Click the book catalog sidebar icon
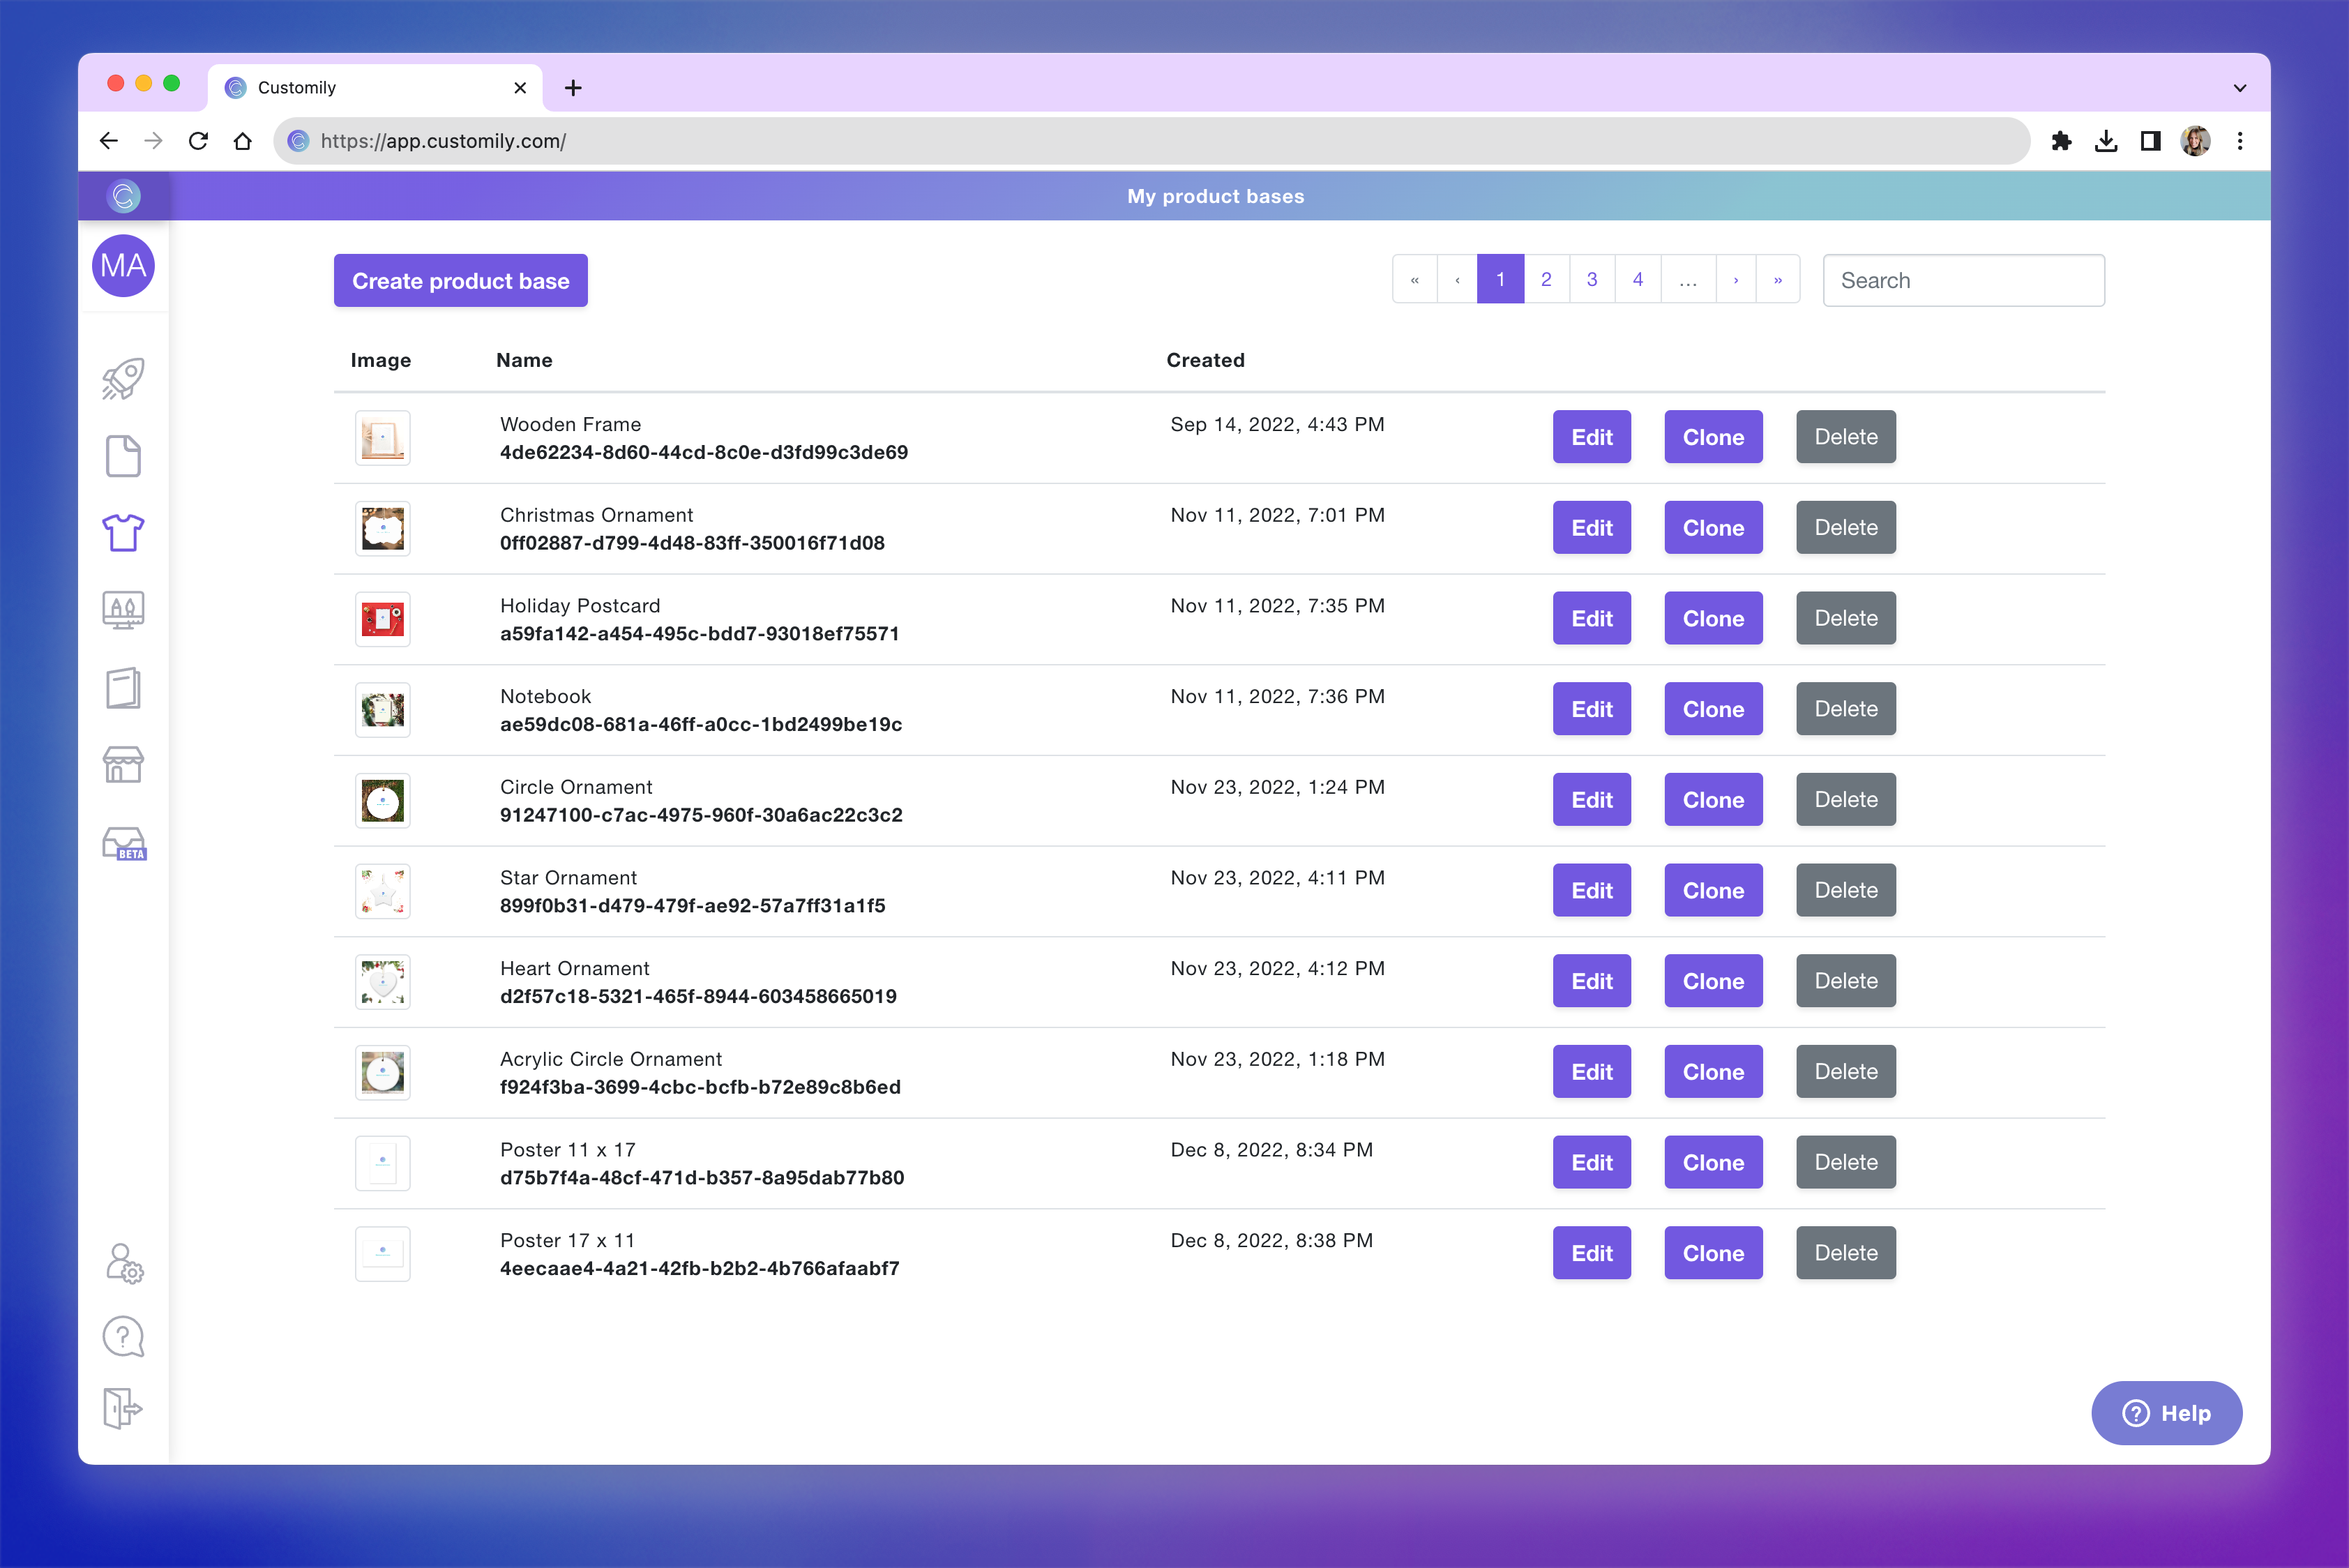 point(123,688)
